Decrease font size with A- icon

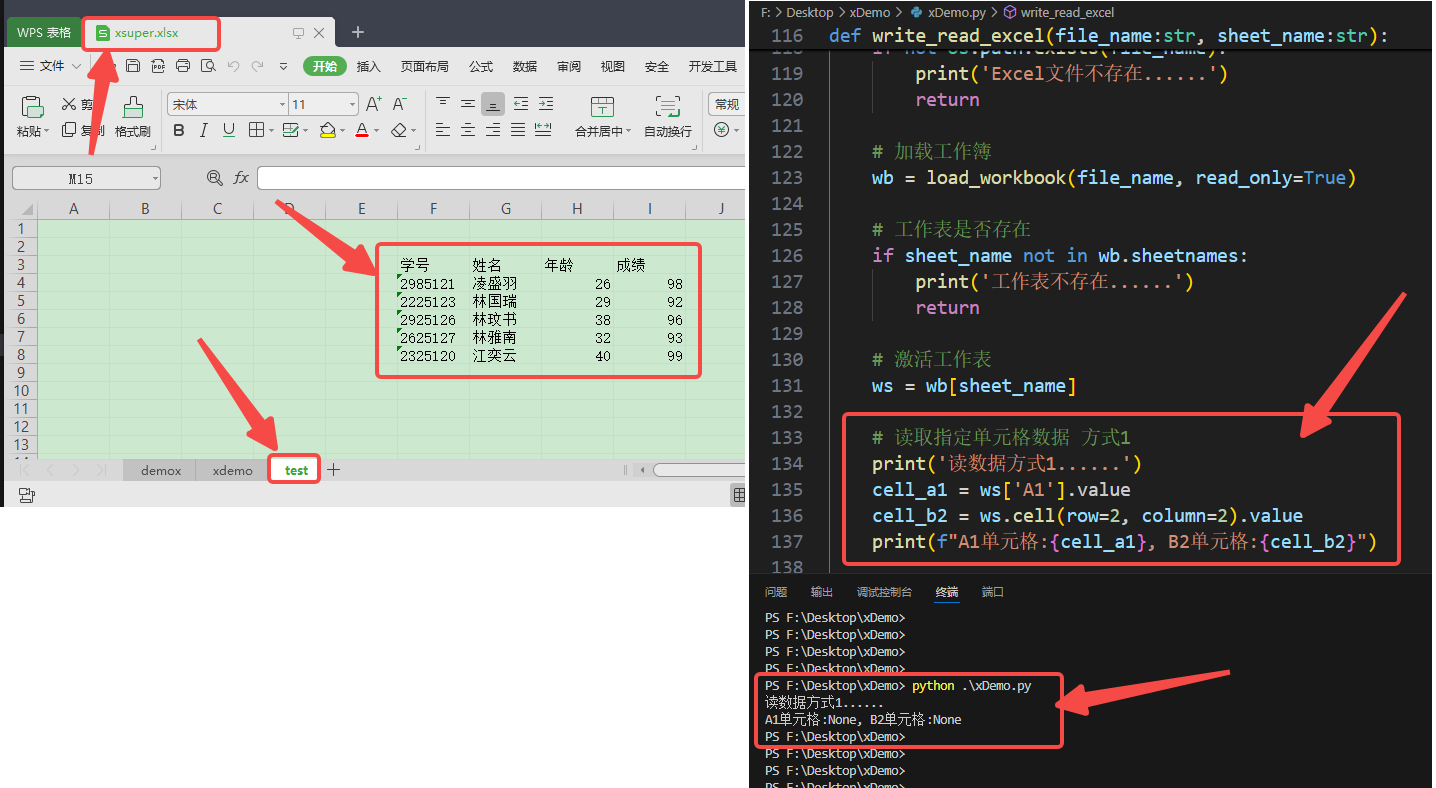click(x=399, y=104)
